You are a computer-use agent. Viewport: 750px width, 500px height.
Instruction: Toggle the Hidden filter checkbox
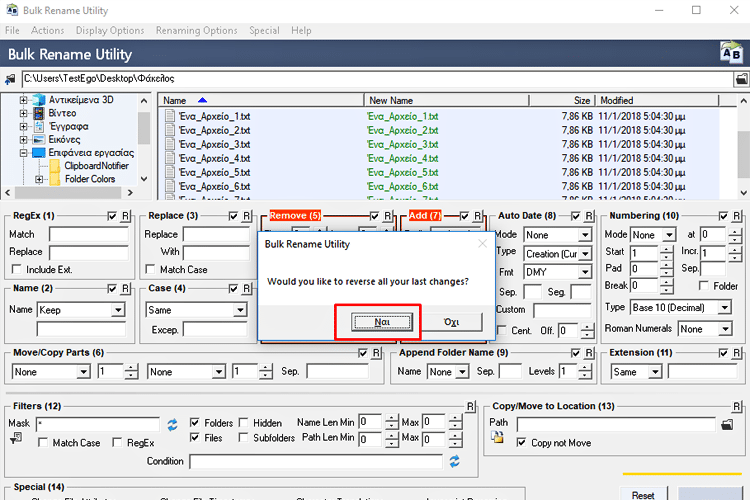(x=243, y=422)
